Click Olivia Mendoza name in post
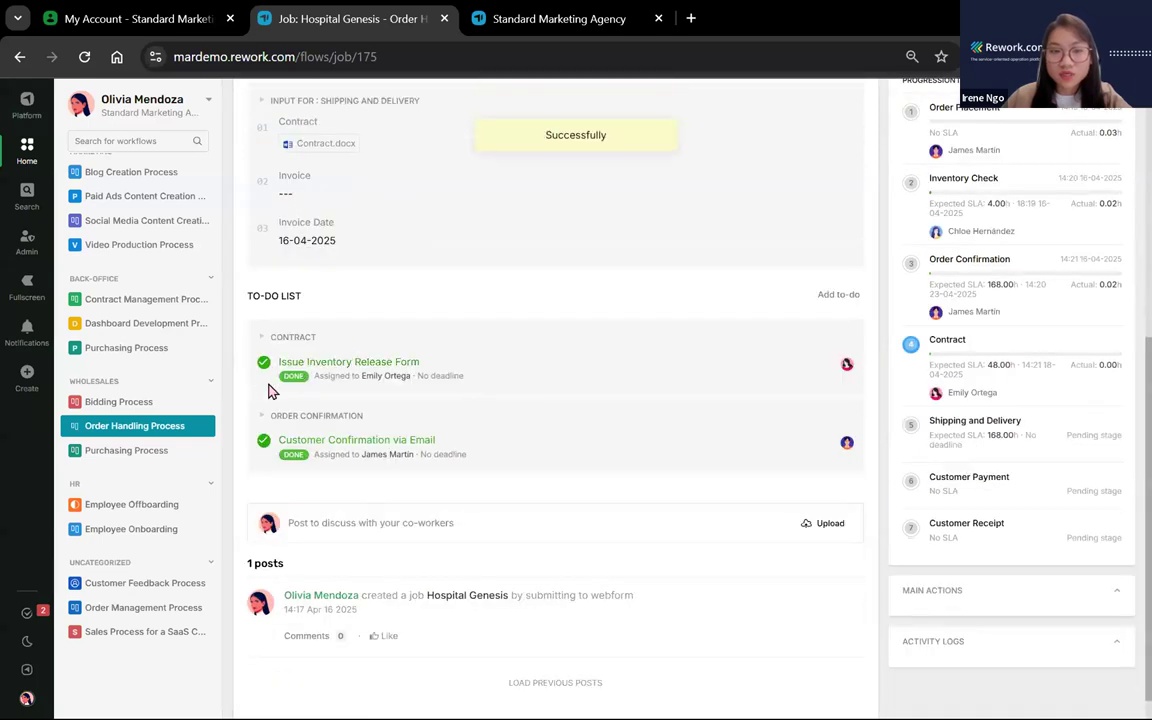The width and height of the screenshot is (1152, 720). point(321,595)
